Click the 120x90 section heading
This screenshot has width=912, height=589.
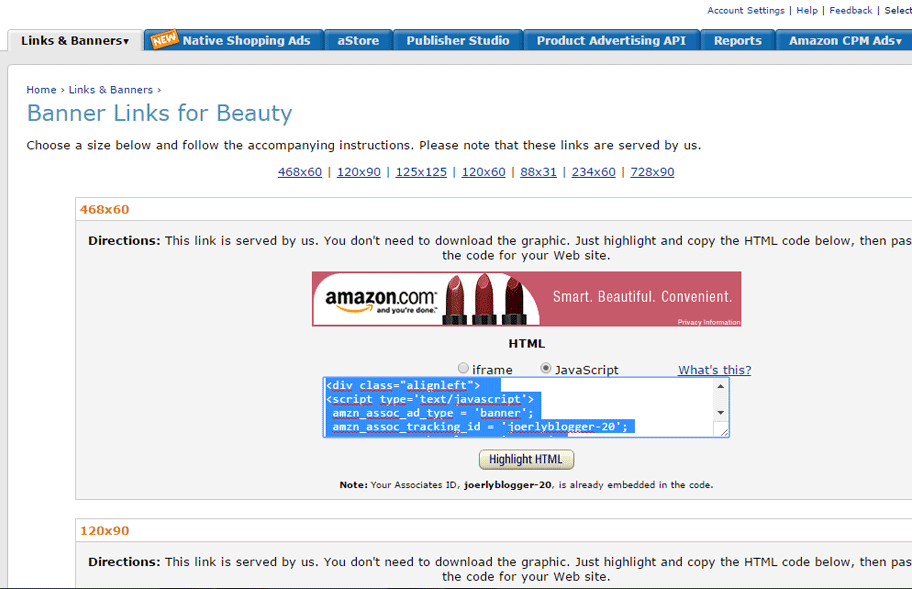point(105,531)
